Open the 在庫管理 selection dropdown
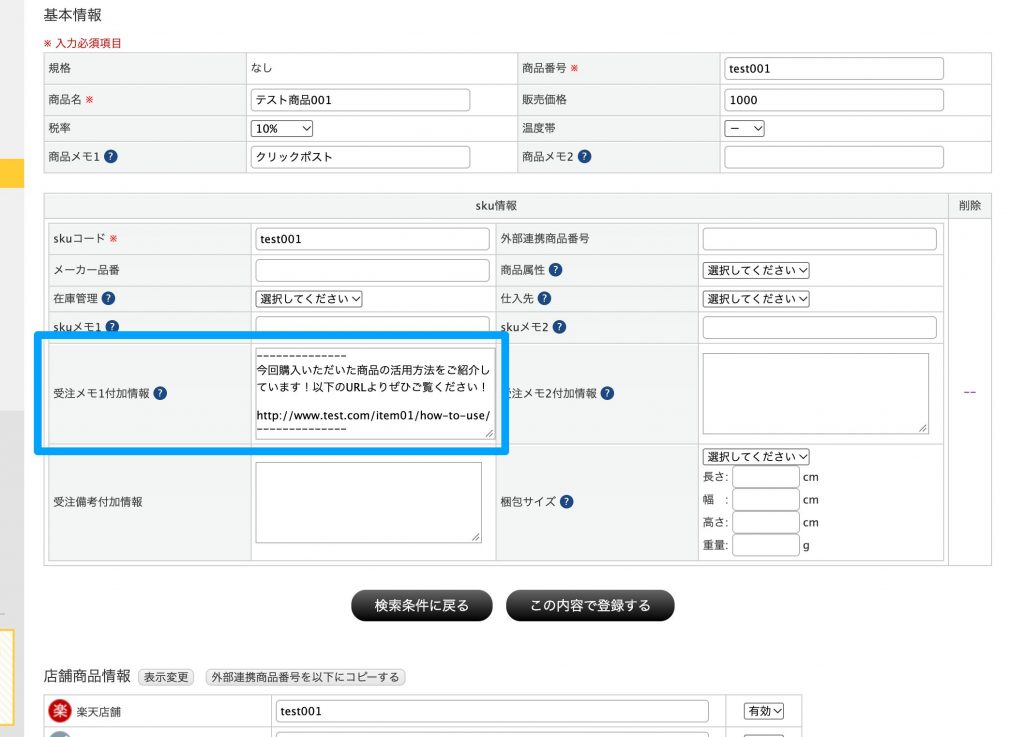 coord(309,299)
